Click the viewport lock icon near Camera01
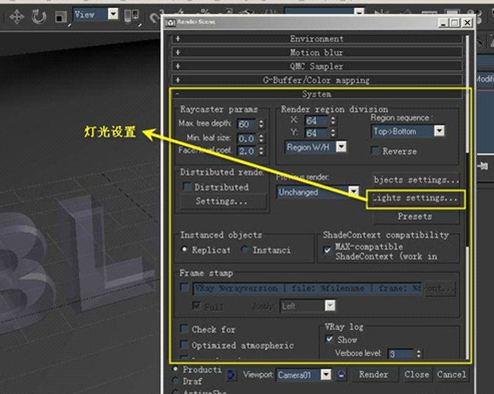494x394 pixels. 341,375
